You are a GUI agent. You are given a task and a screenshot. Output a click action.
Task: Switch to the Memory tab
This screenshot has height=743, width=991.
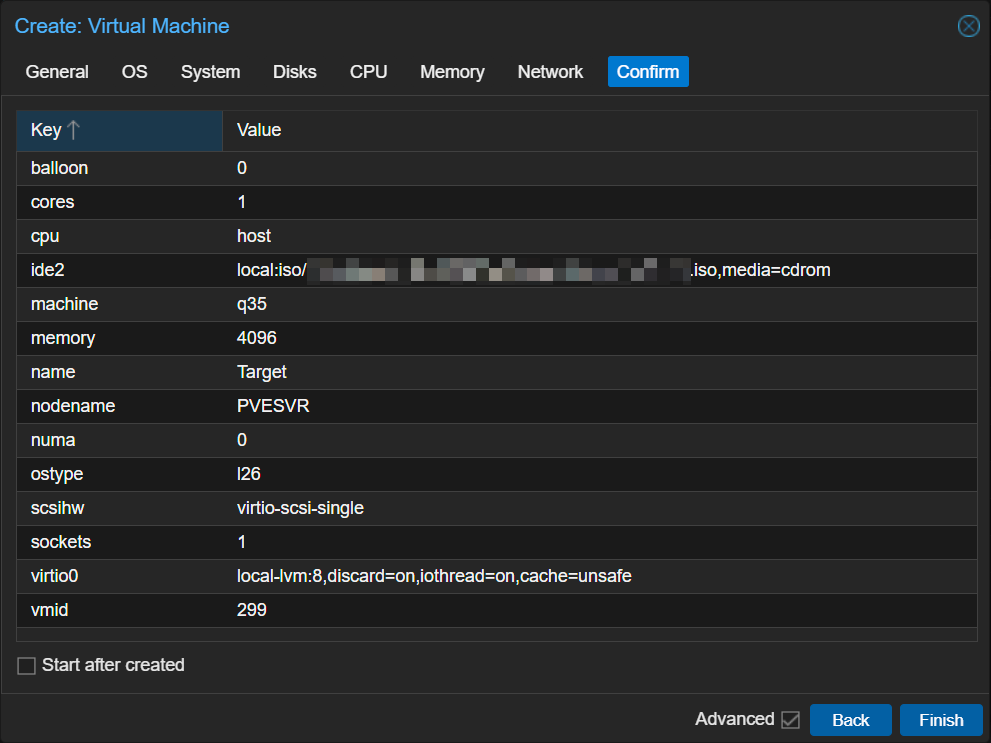coord(452,72)
